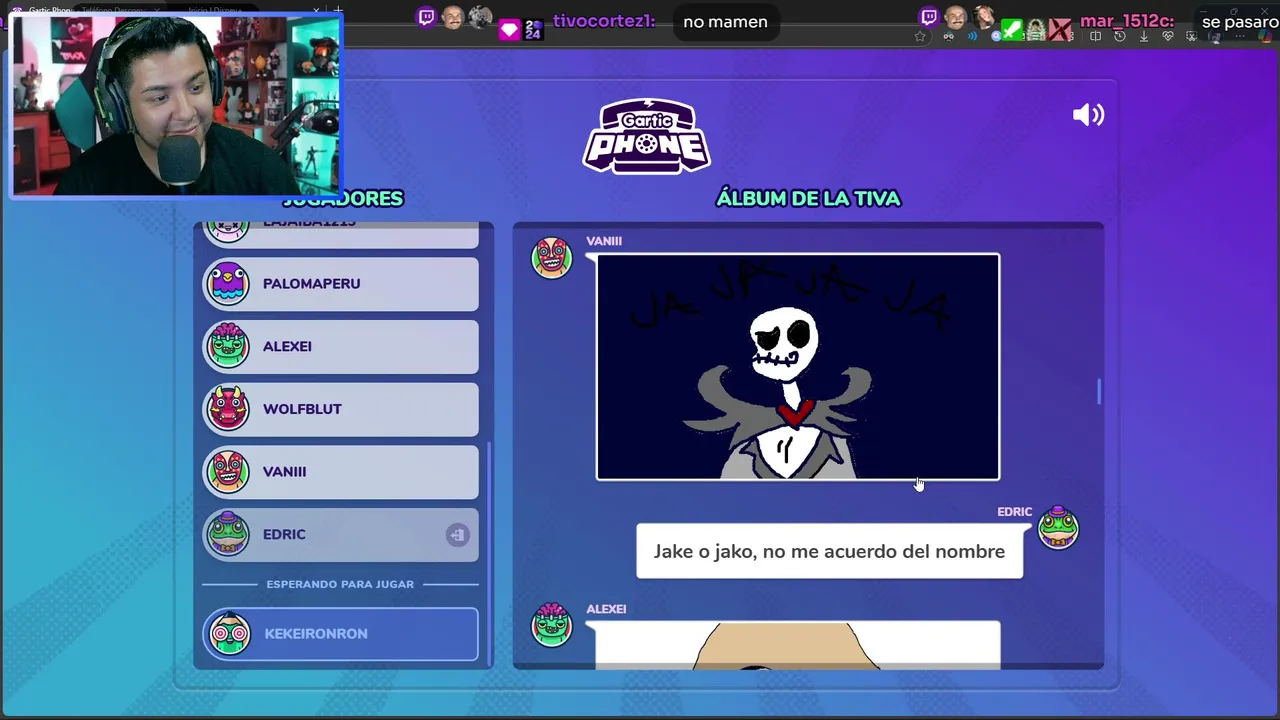Open a new browser tab with plus
1280x720 pixels.
(x=337, y=11)
